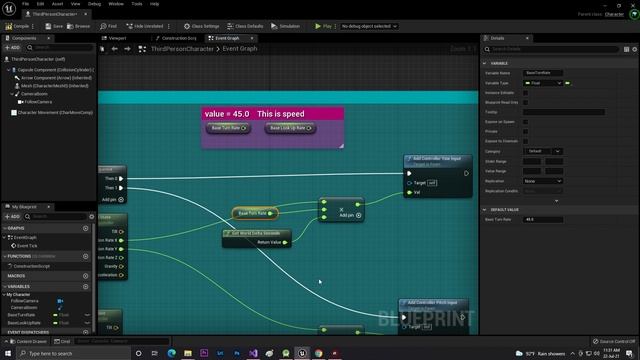Open Class Settings

[201, 26]
